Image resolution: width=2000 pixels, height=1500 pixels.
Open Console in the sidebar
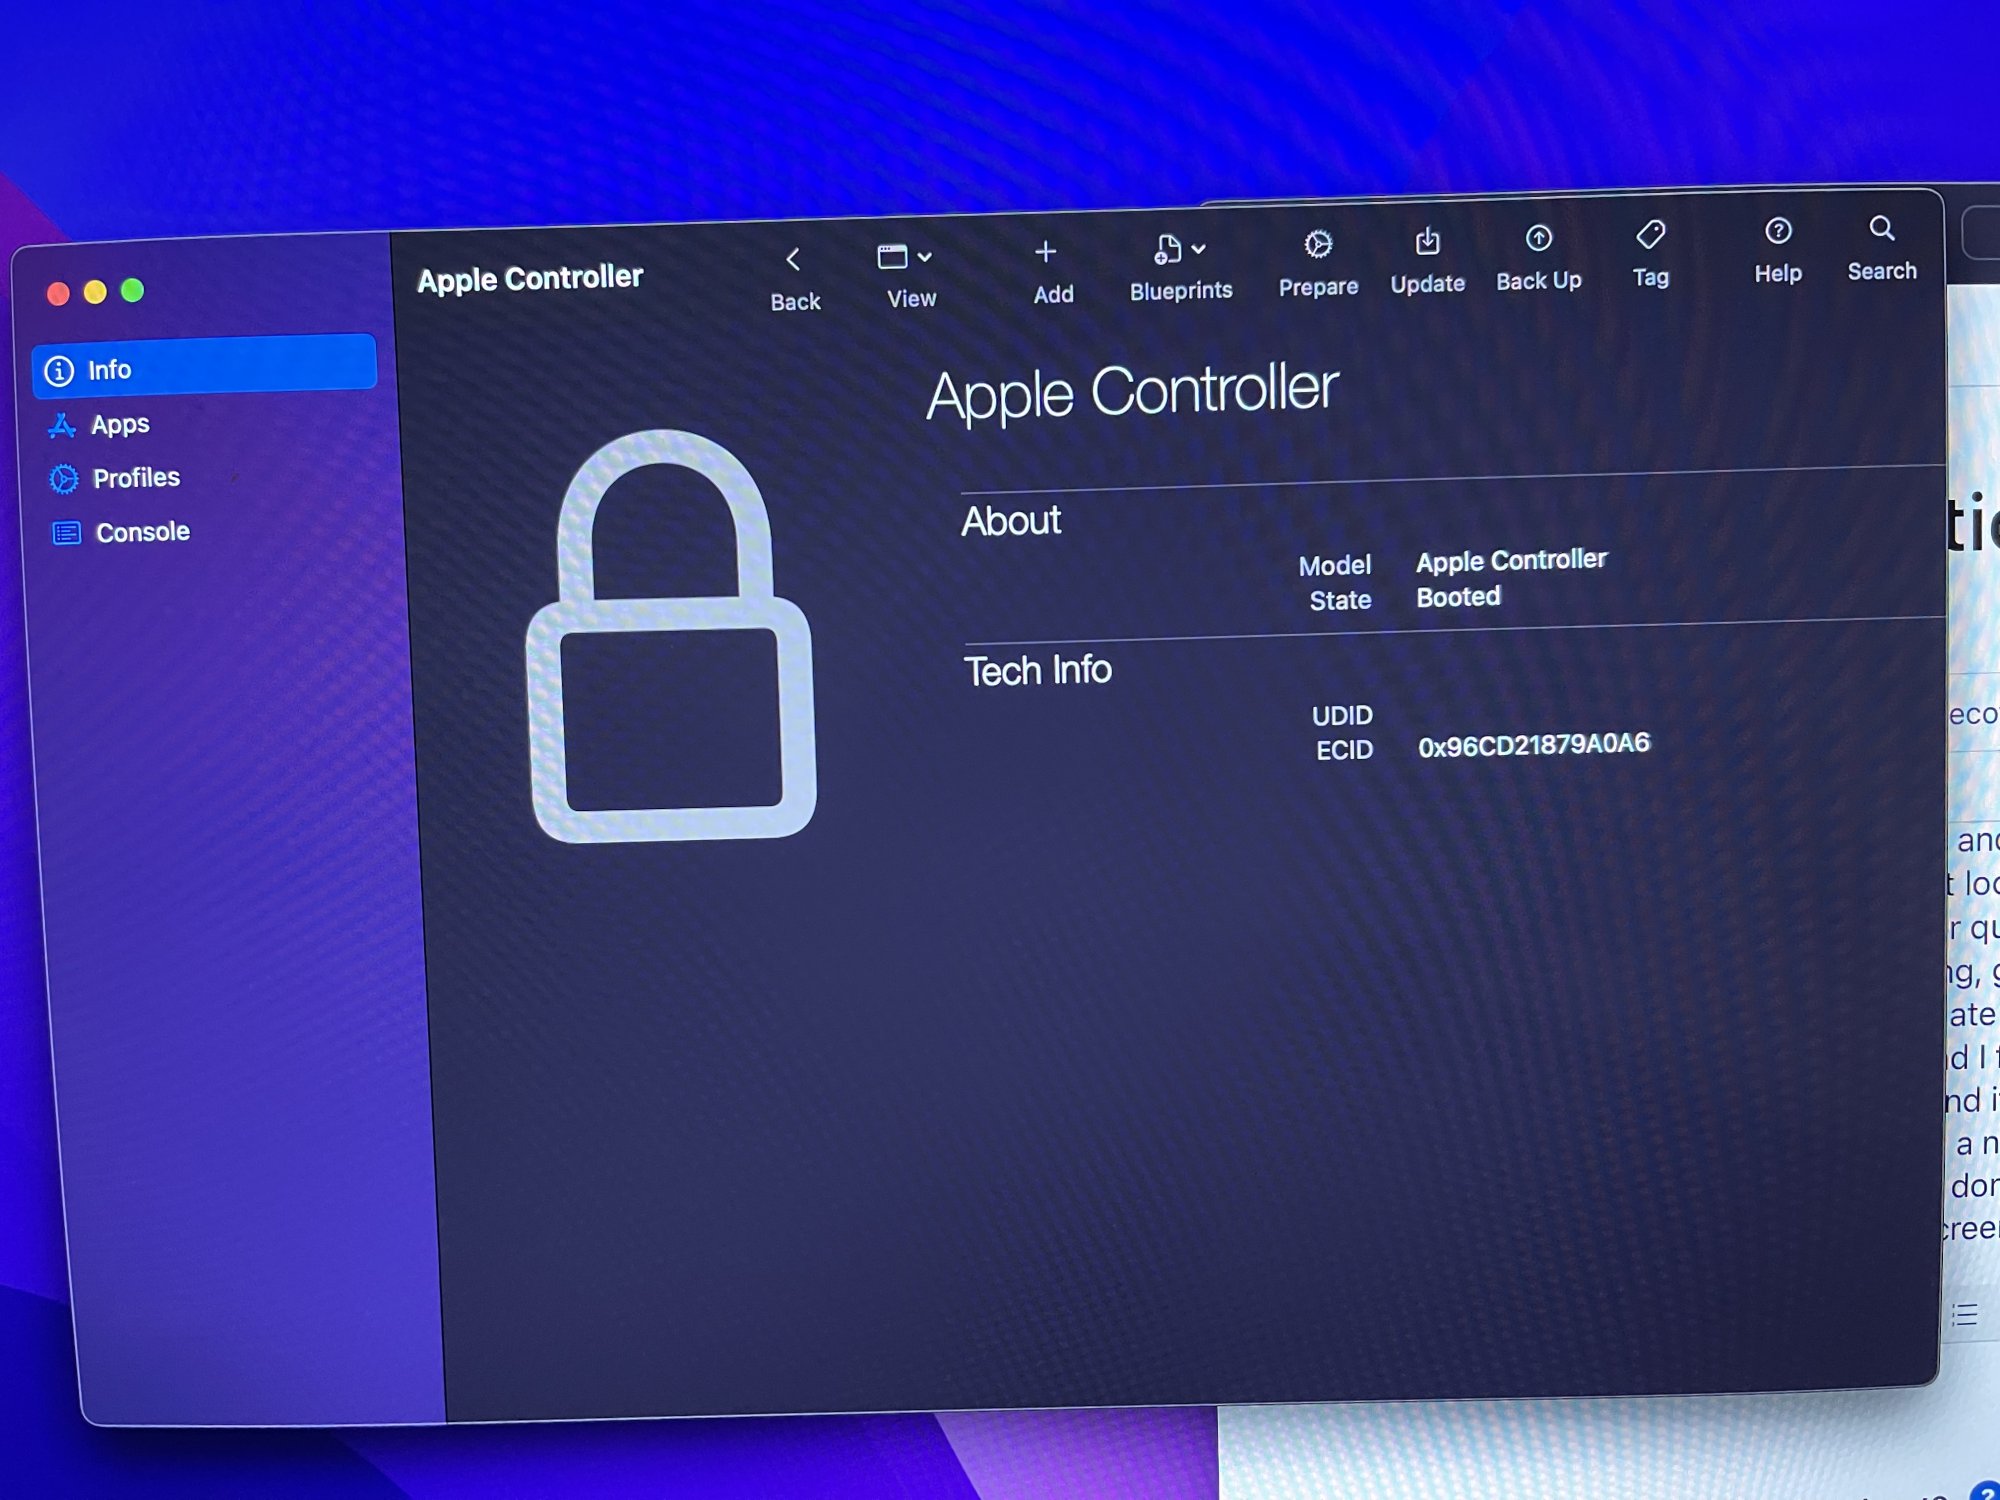pos(142,532)
